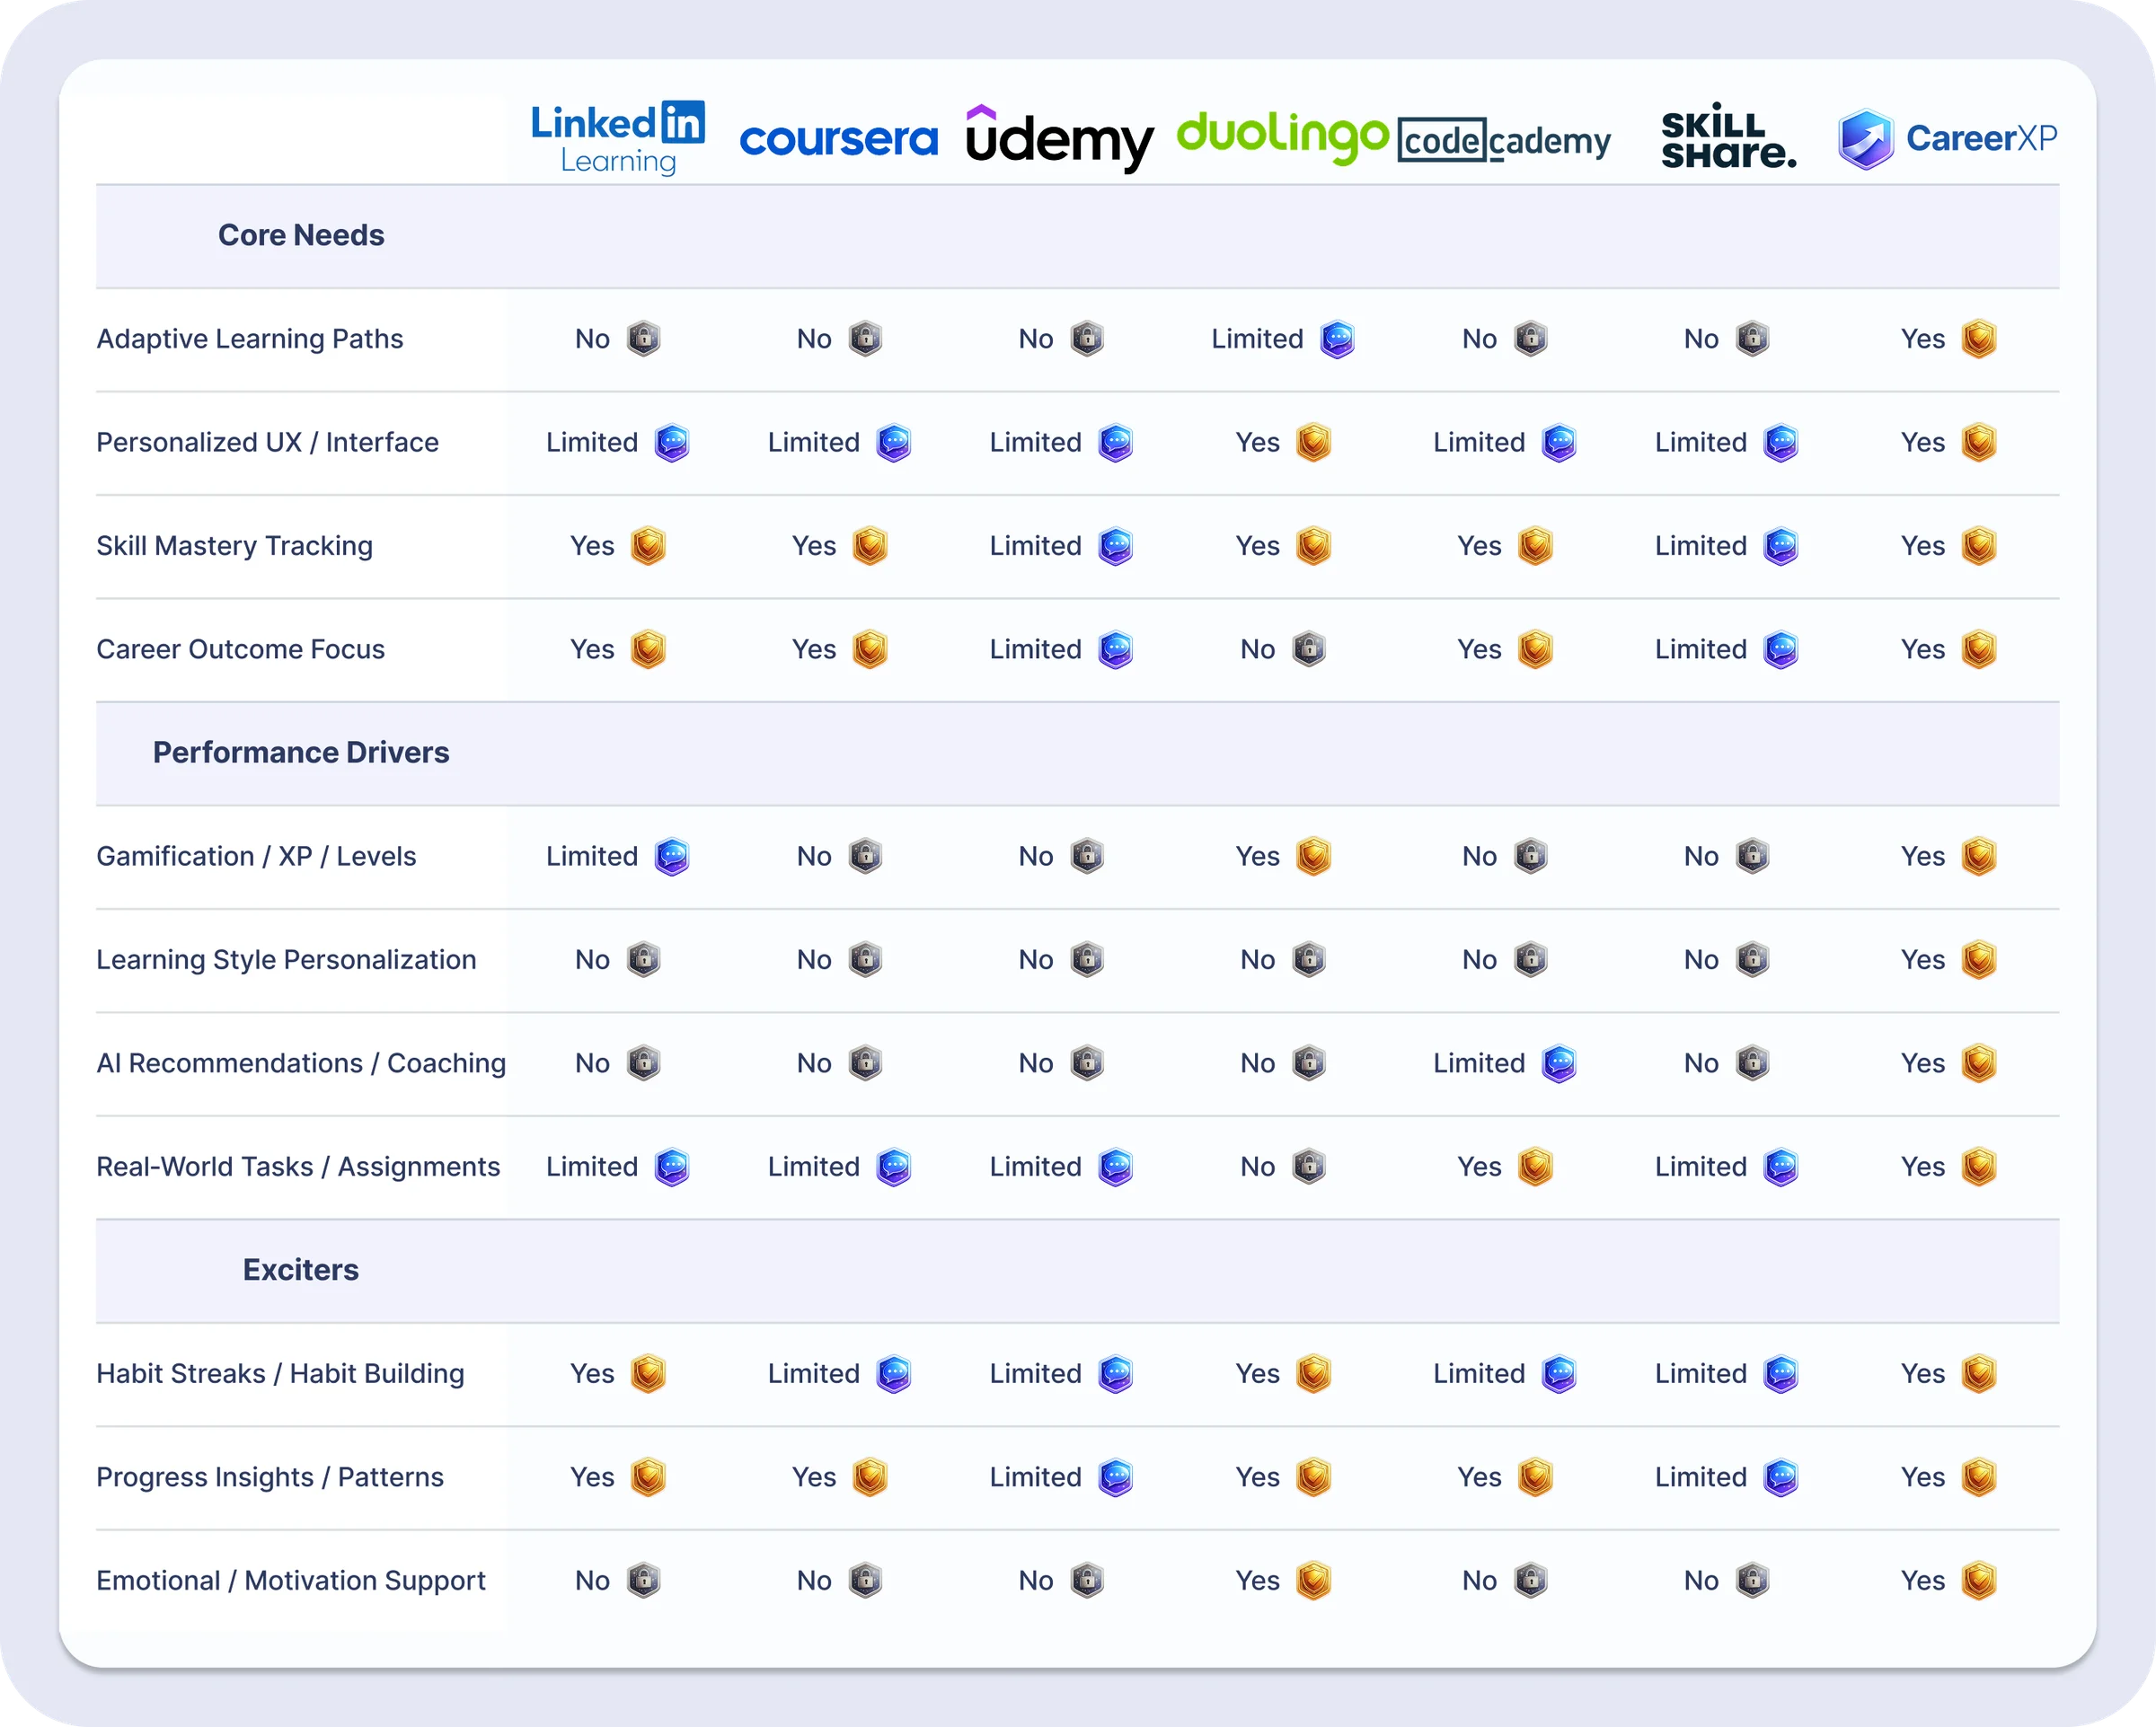Click the Udemy logo
The height and width of the screenshot is (1727, 2156).
[1060, 138]
